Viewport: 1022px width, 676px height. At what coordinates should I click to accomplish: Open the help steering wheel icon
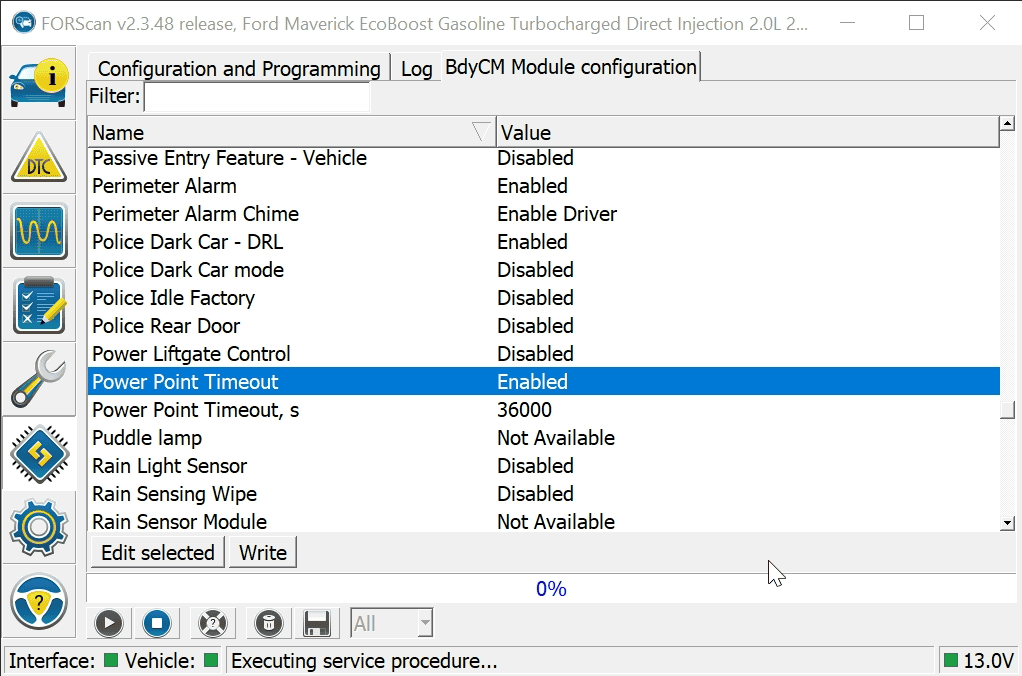39,601
